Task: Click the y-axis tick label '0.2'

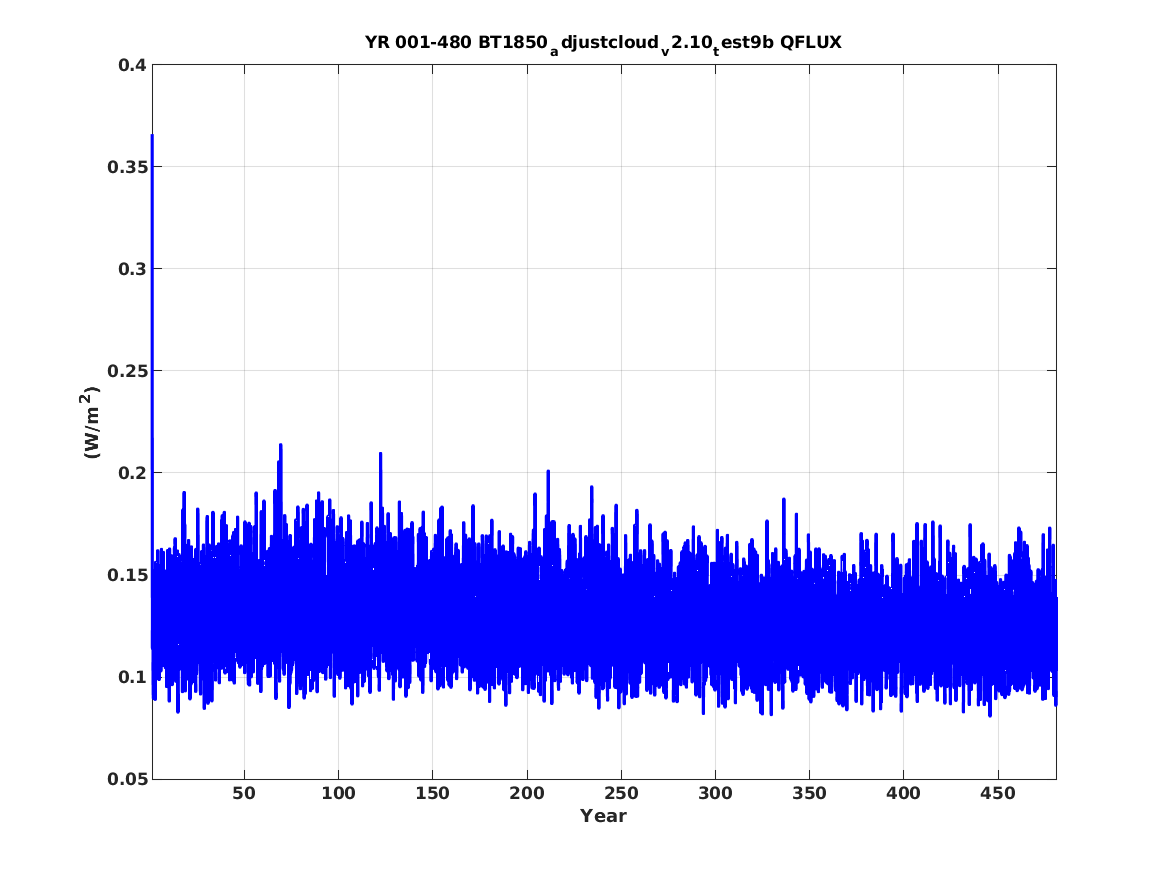Action: 132,473
